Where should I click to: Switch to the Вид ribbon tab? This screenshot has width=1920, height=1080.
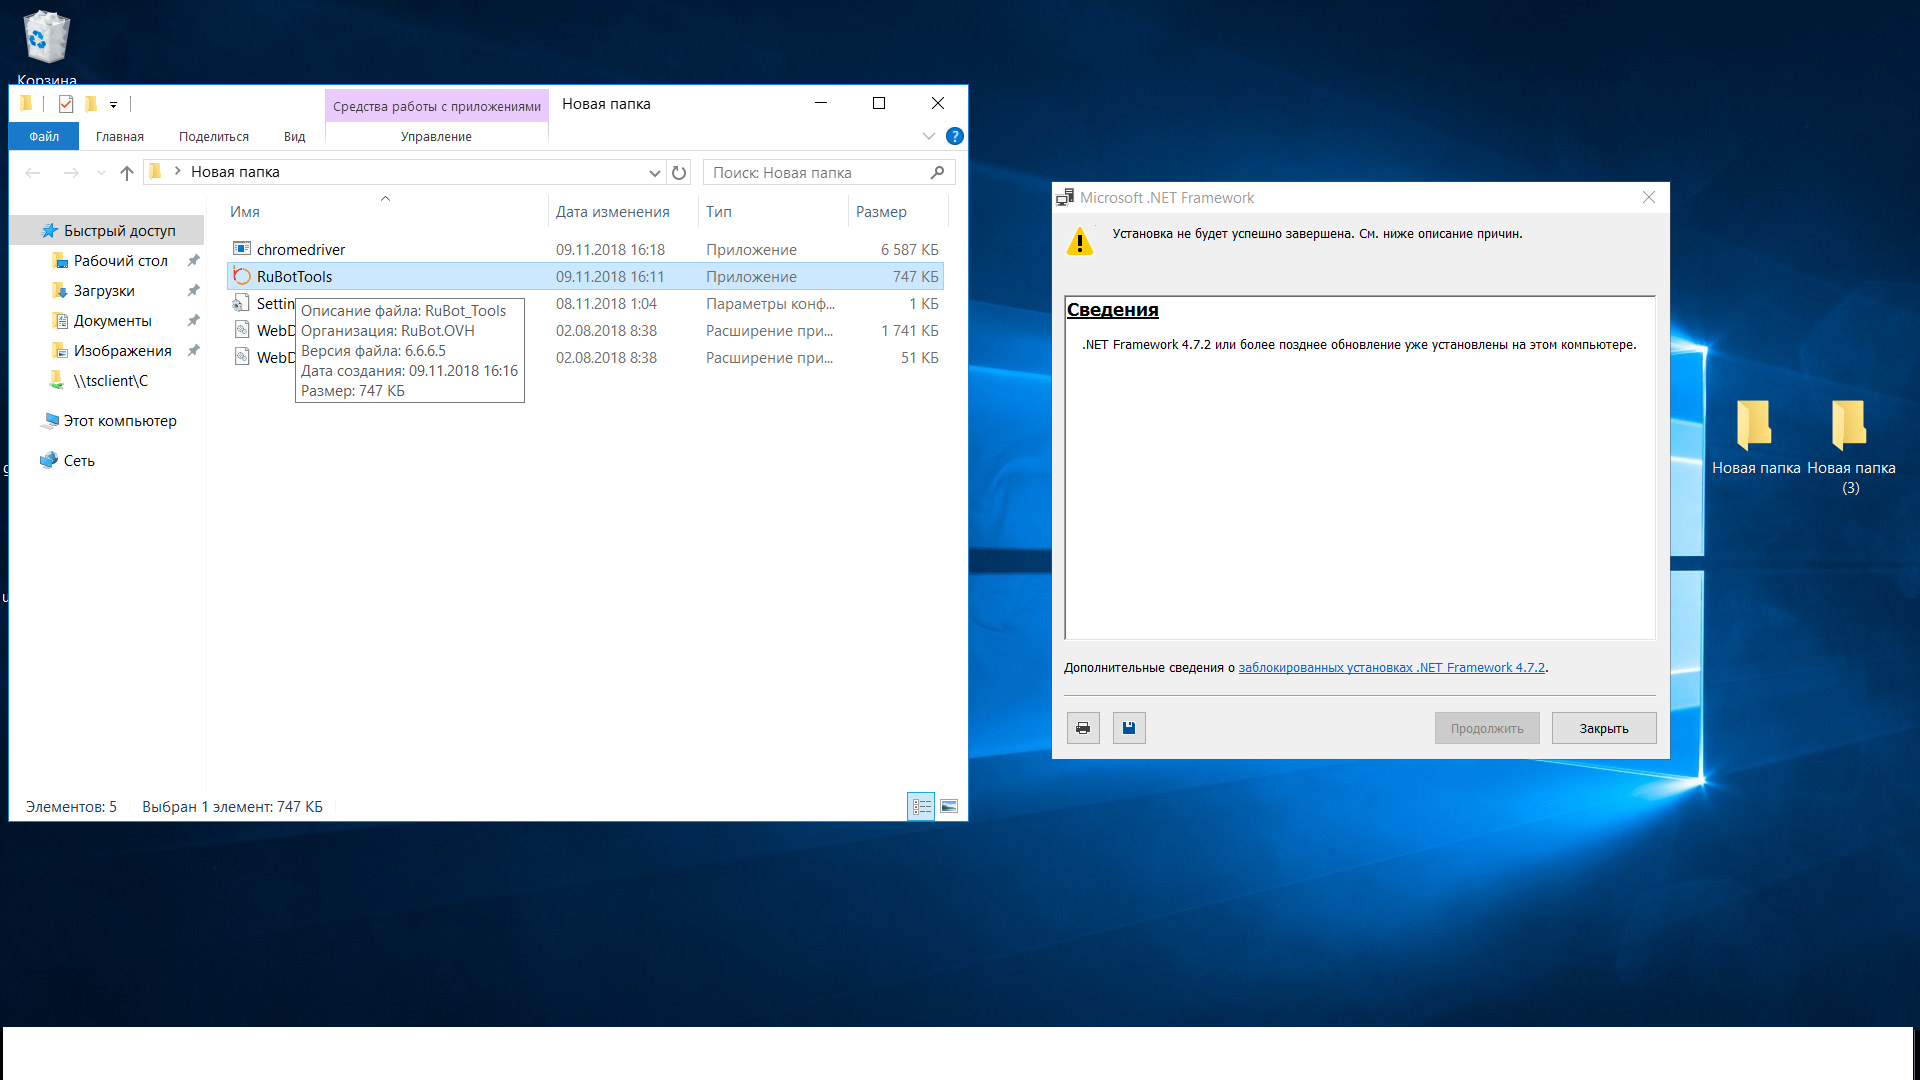click(x=294, y=136)
